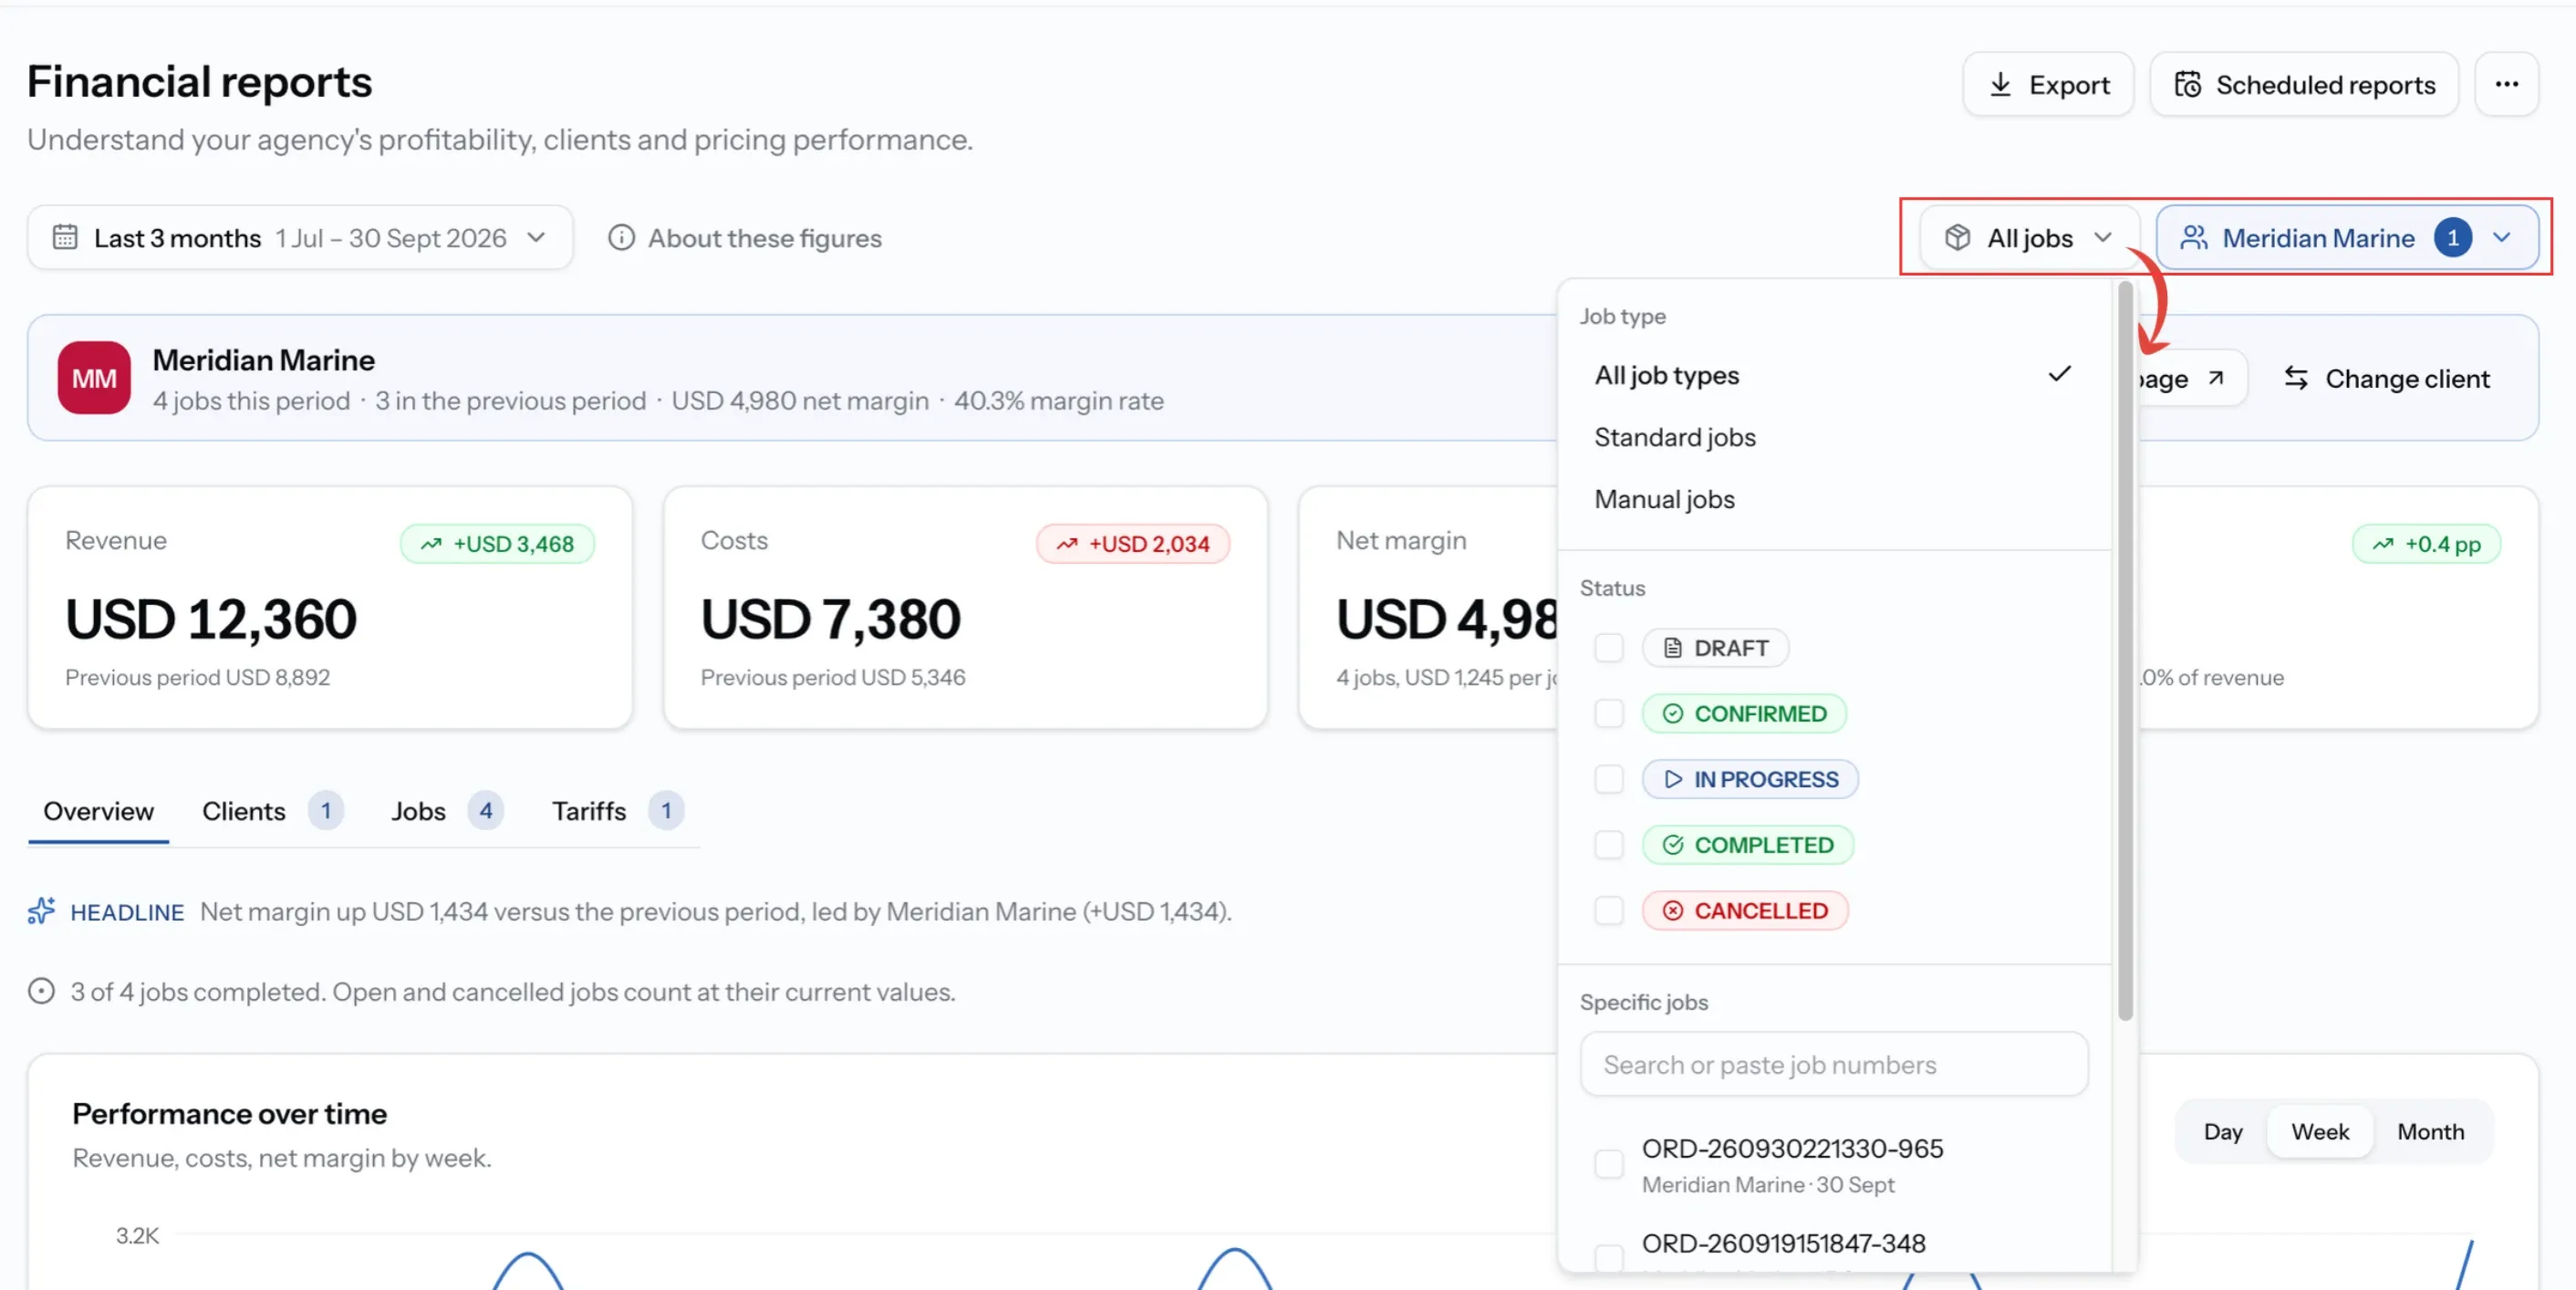Select All job types option
Screen dimensions: 2576x1290
pyautogui.click(x=1834, y=376)
